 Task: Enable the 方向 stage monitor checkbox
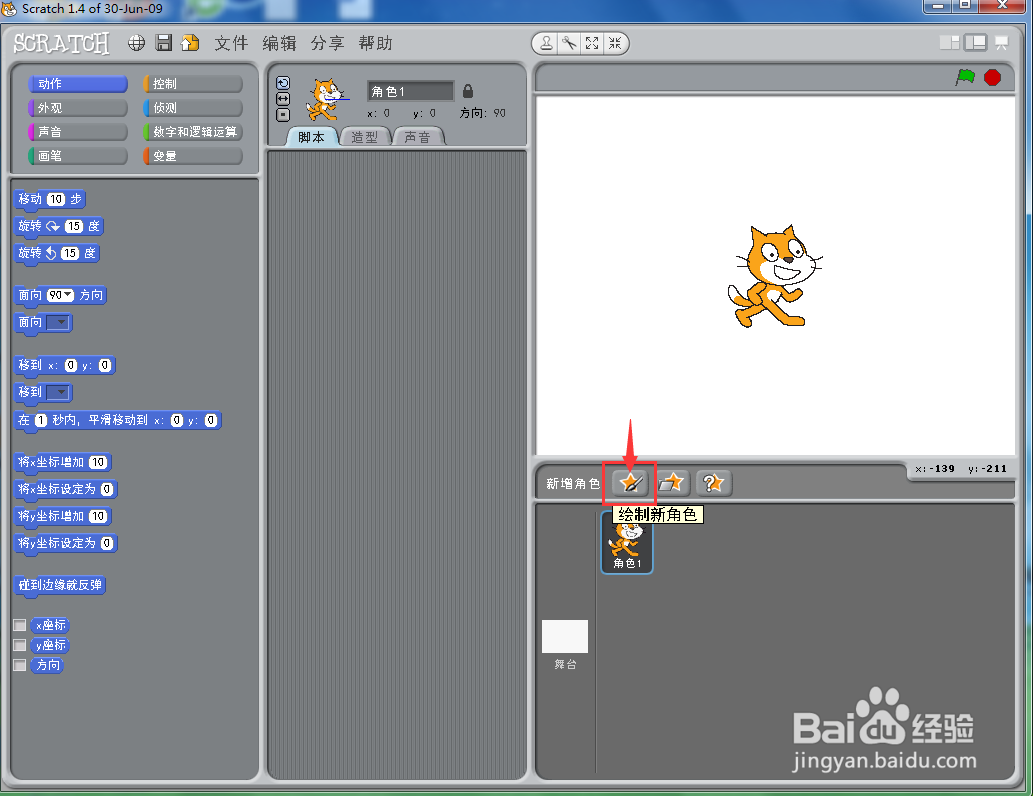[x=20, y=665]
